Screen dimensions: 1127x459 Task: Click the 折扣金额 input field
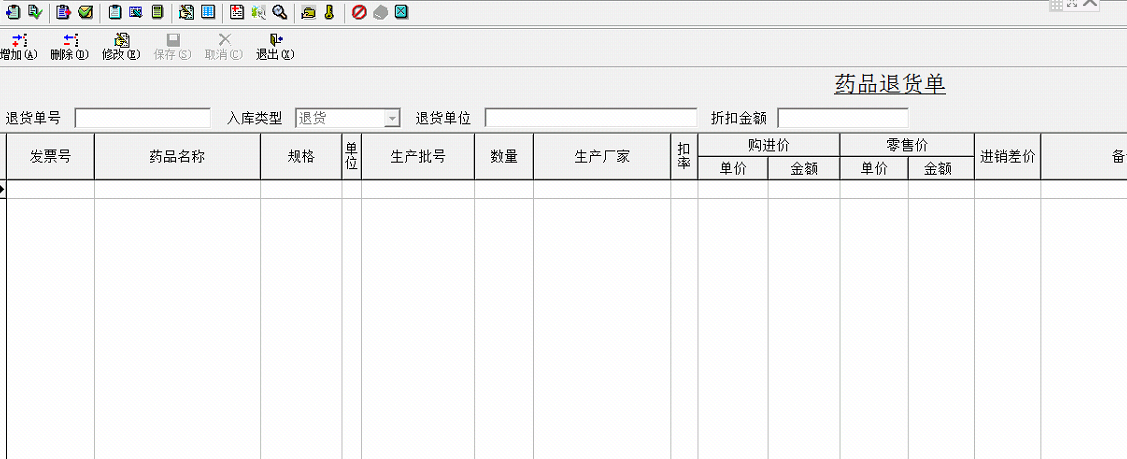click(x=843, y=118)
